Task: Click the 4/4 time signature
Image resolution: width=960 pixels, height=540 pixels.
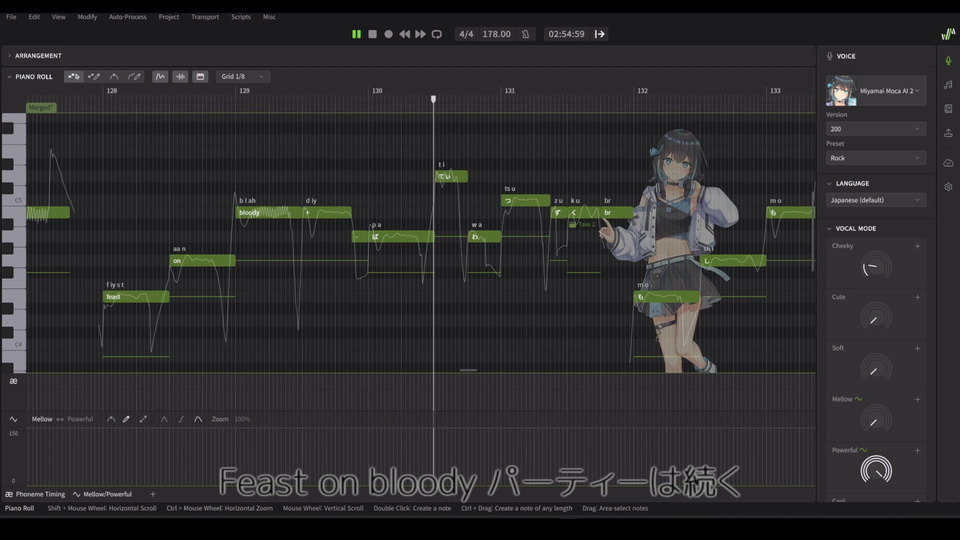Action: click(466, 34)
